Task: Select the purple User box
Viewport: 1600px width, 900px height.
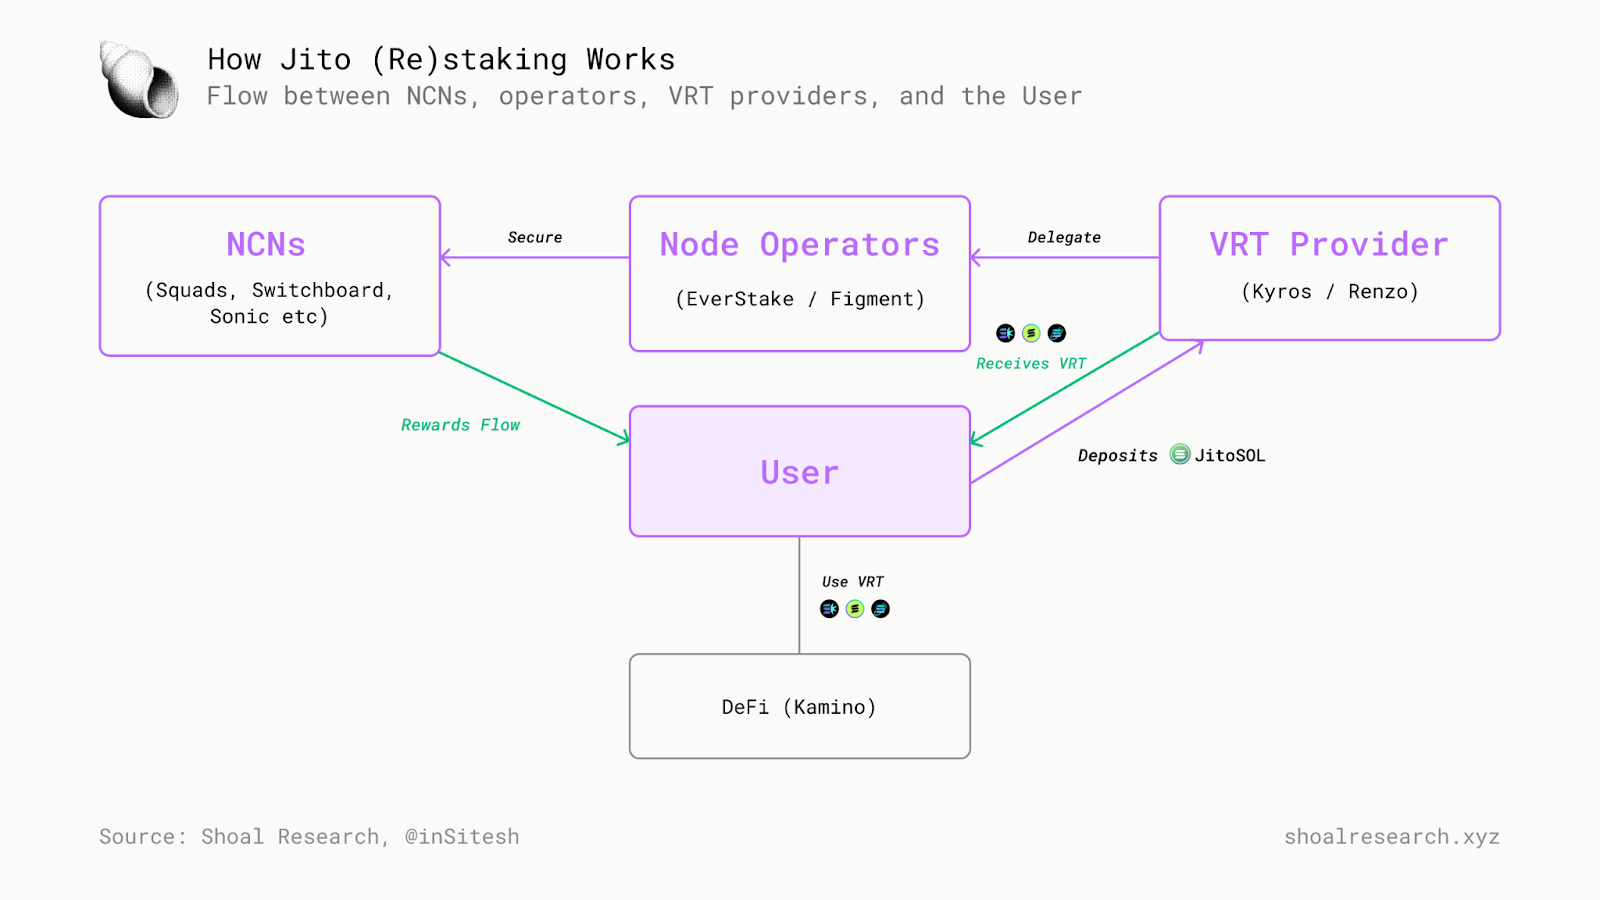Action: point(800,471)
